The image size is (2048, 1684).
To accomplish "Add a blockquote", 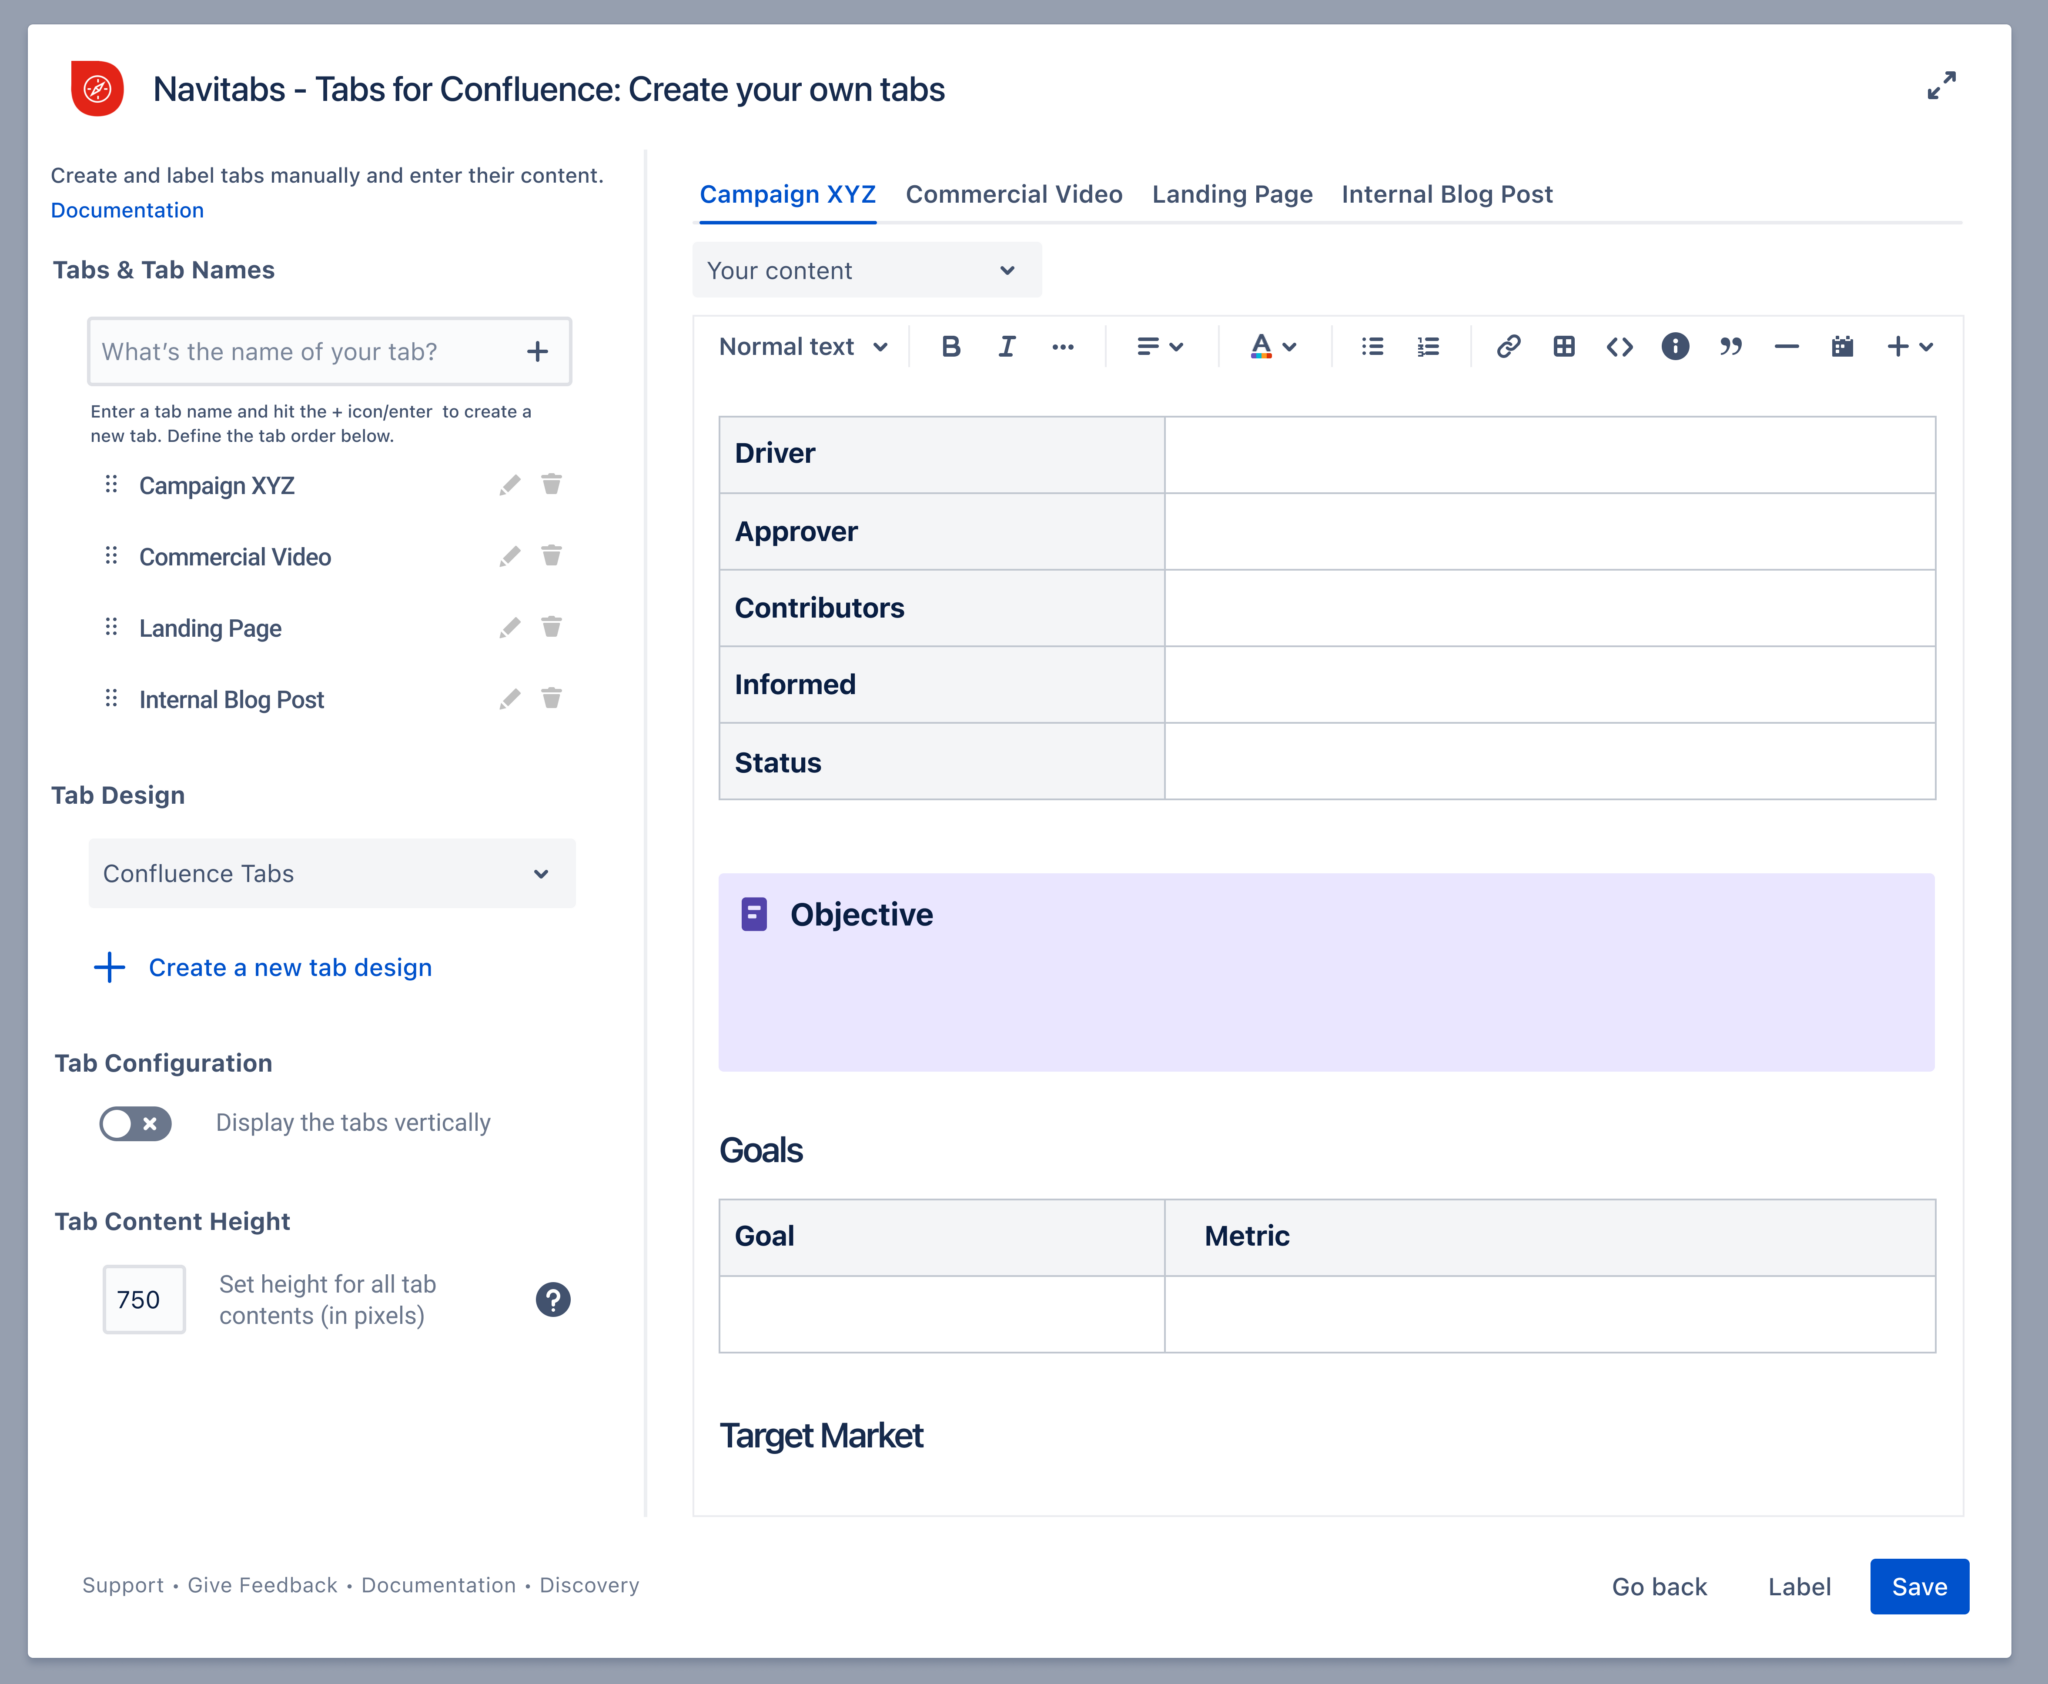I will point(1732,347).
